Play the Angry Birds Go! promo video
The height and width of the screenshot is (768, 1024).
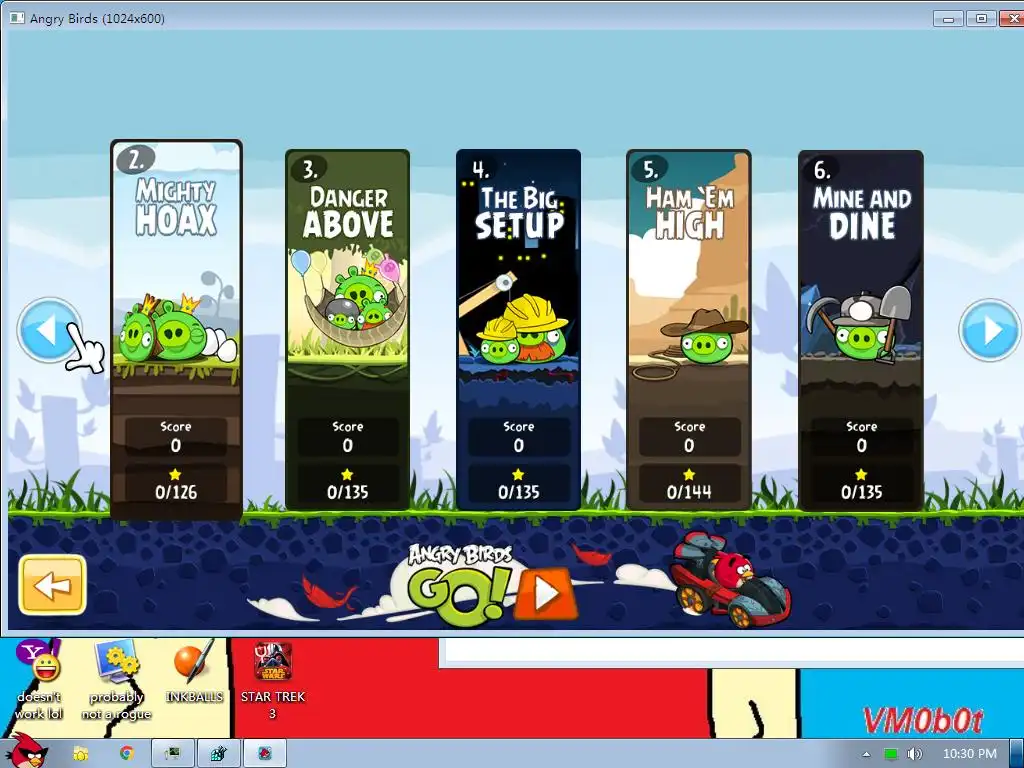(545, 593)
